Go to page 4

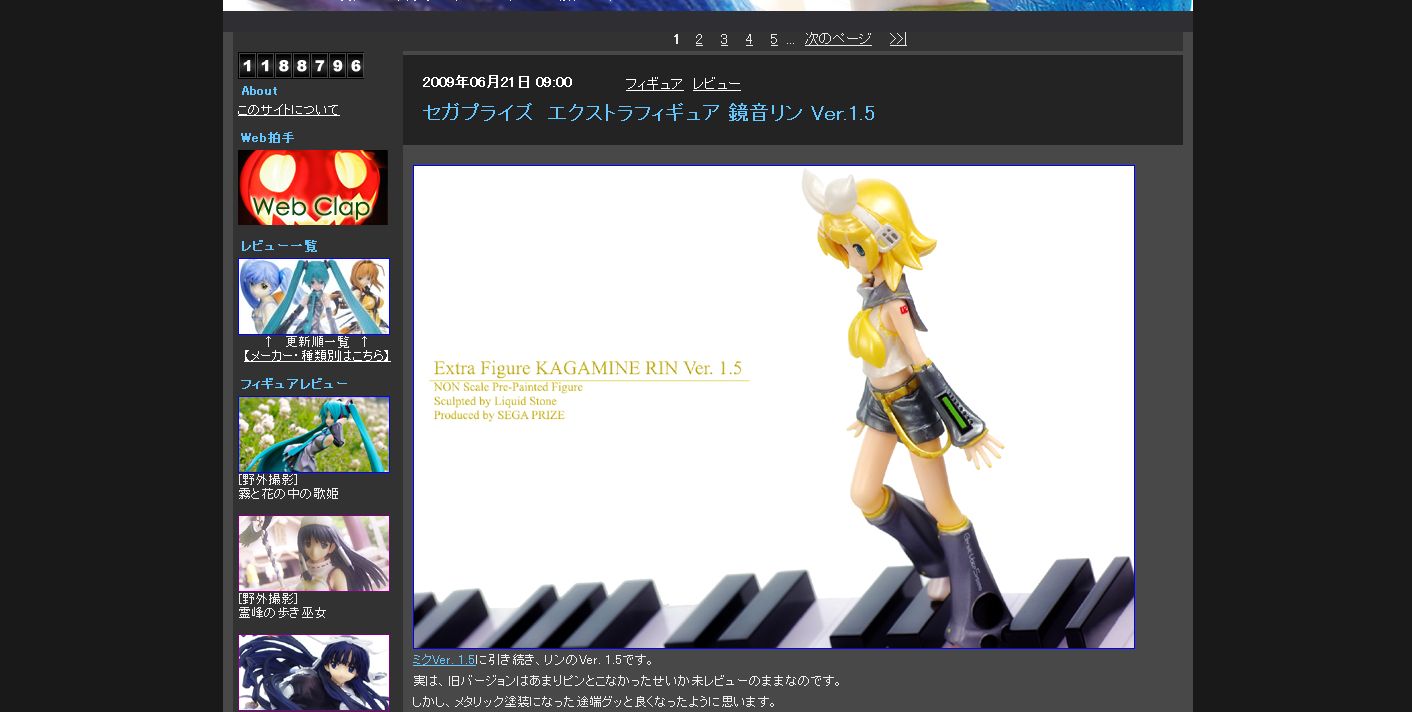click(749, 39)
